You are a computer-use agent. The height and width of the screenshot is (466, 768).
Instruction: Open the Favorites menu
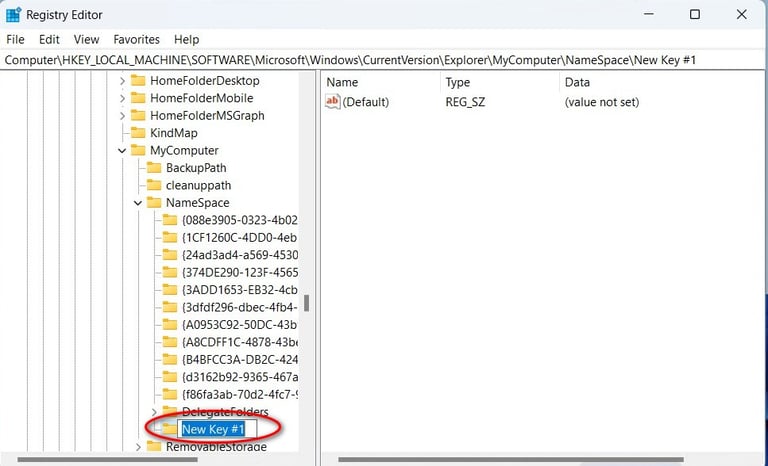point(136,39)
